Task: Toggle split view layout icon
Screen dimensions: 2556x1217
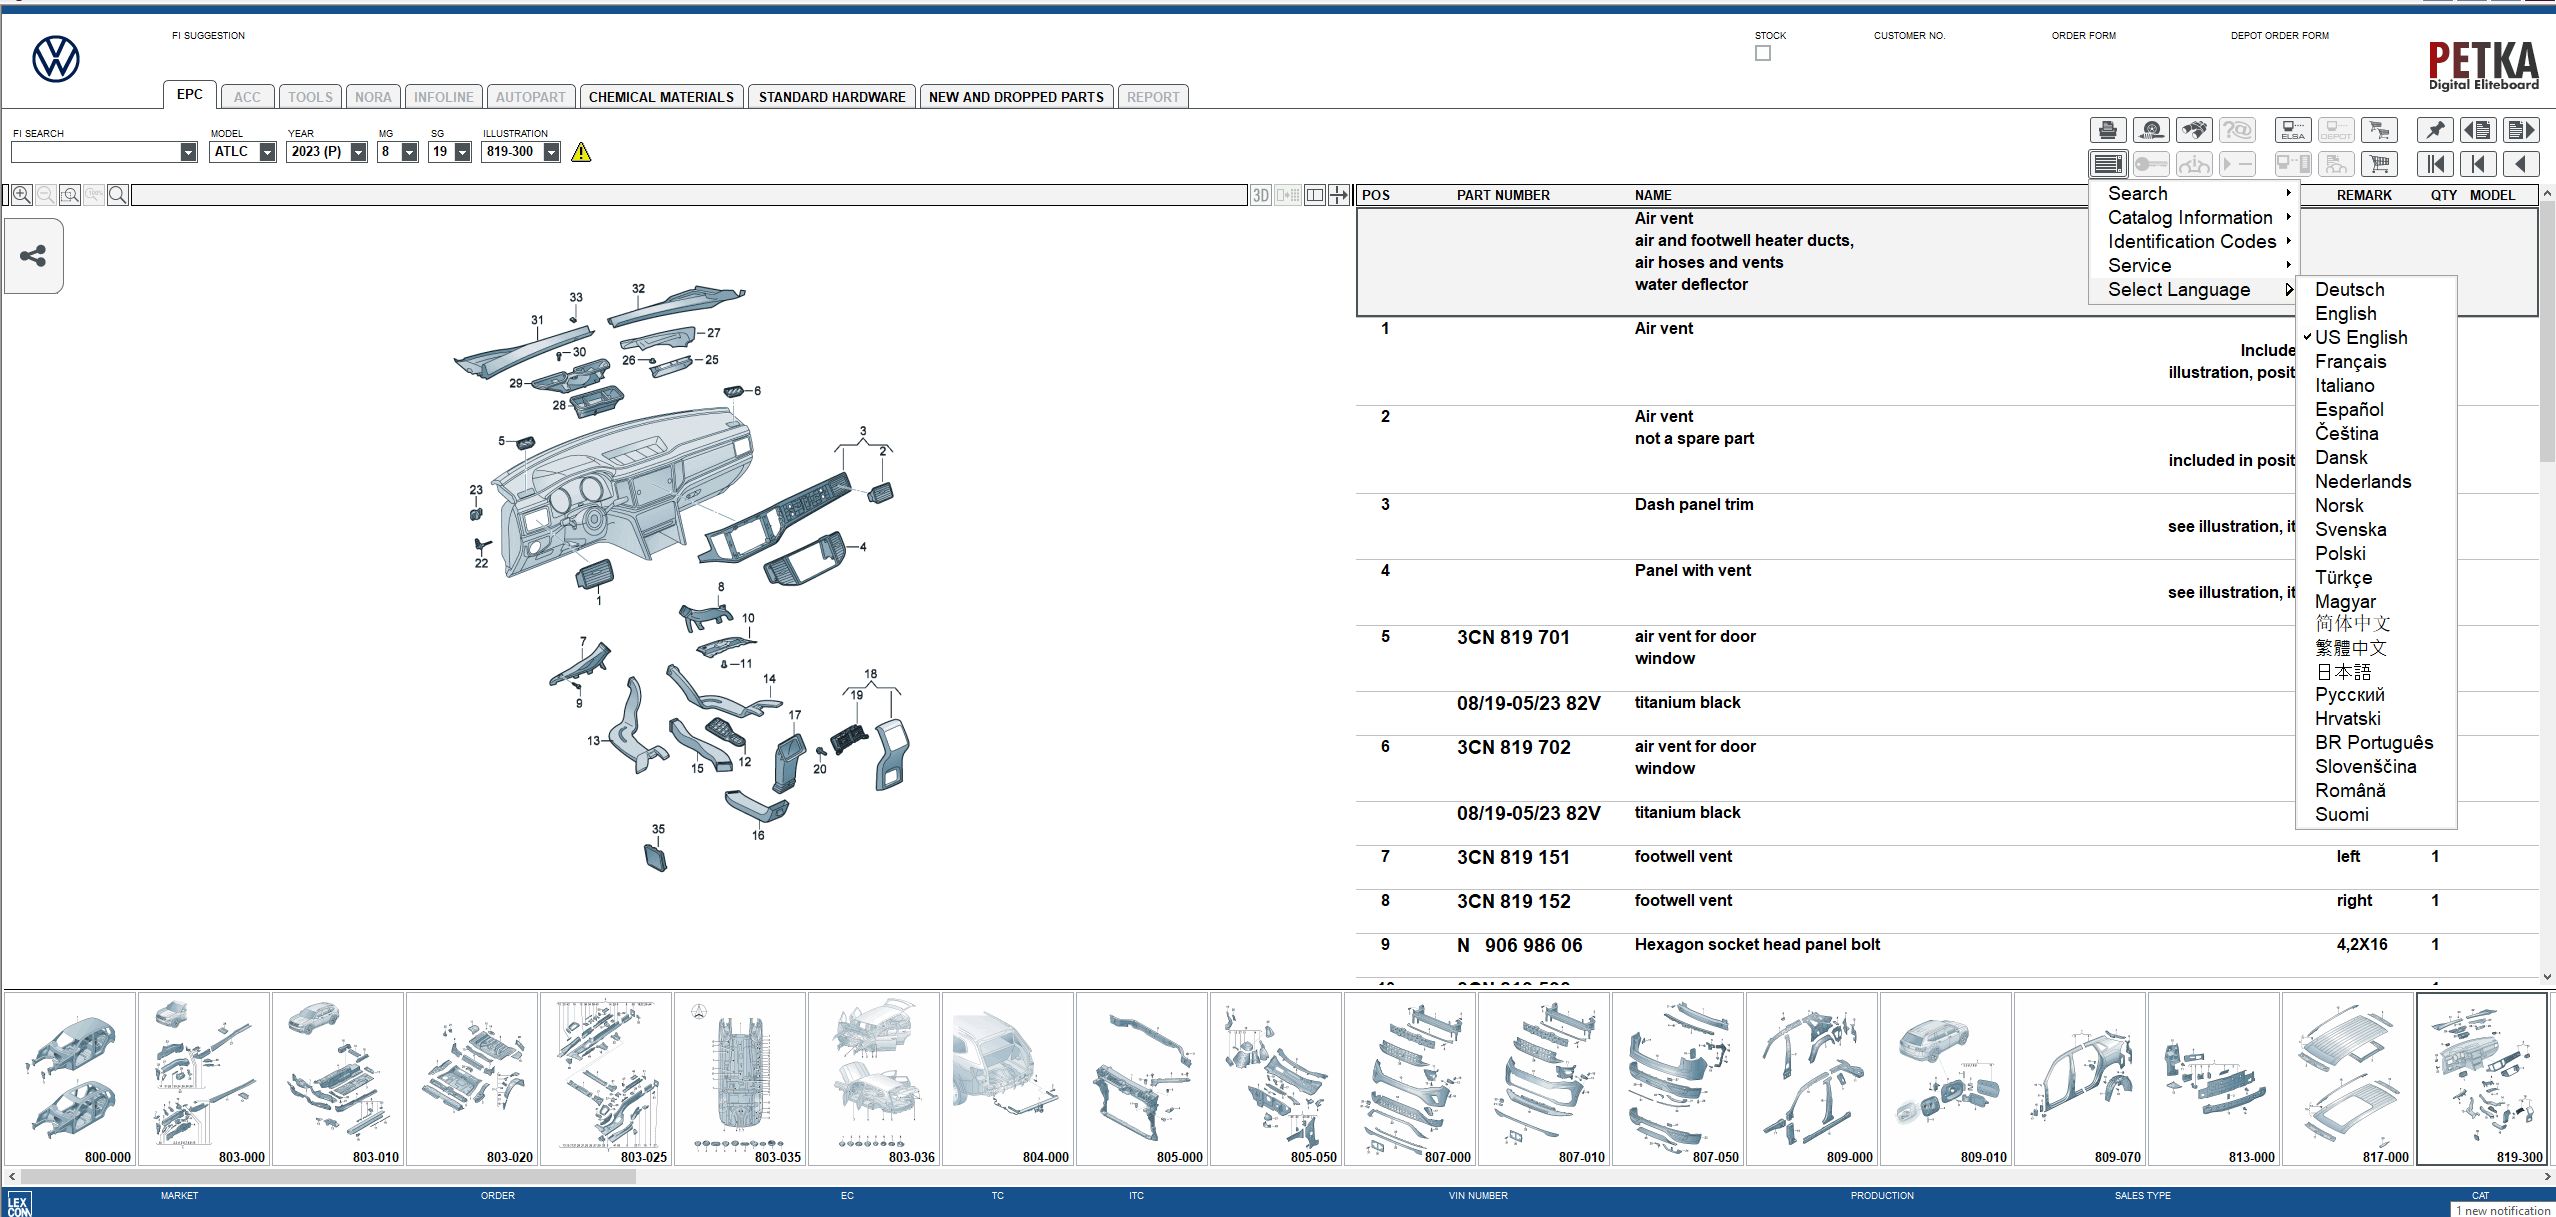Action: pyautogui.click(x=1314, y=195)
